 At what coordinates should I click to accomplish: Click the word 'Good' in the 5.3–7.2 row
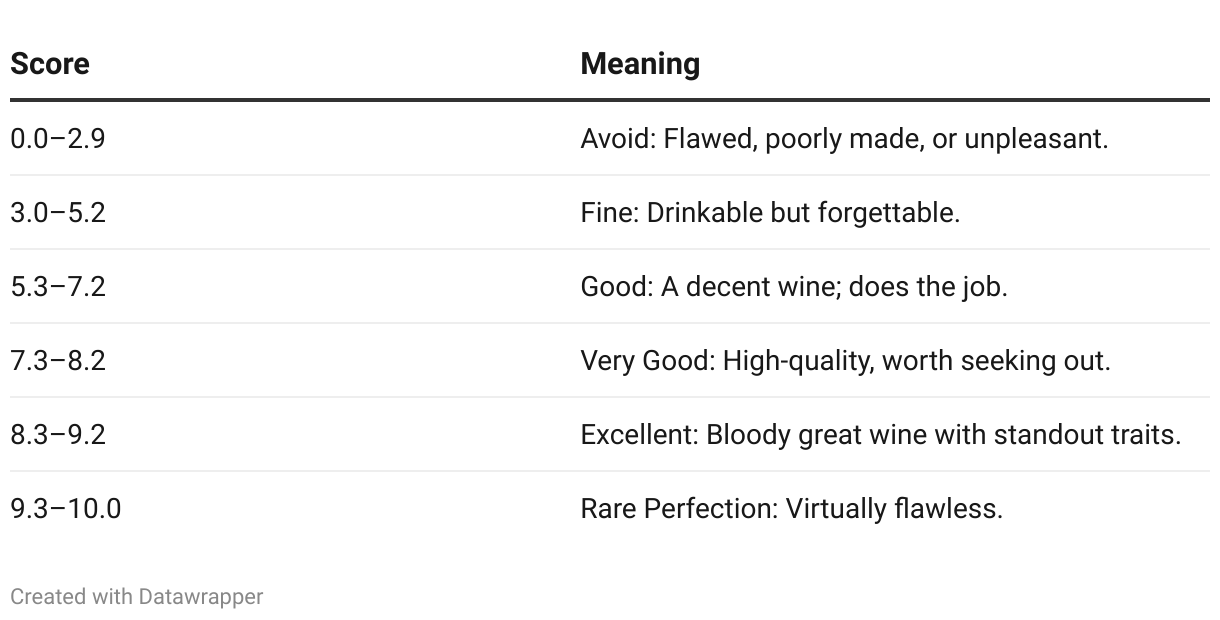[x=613, y=286]
